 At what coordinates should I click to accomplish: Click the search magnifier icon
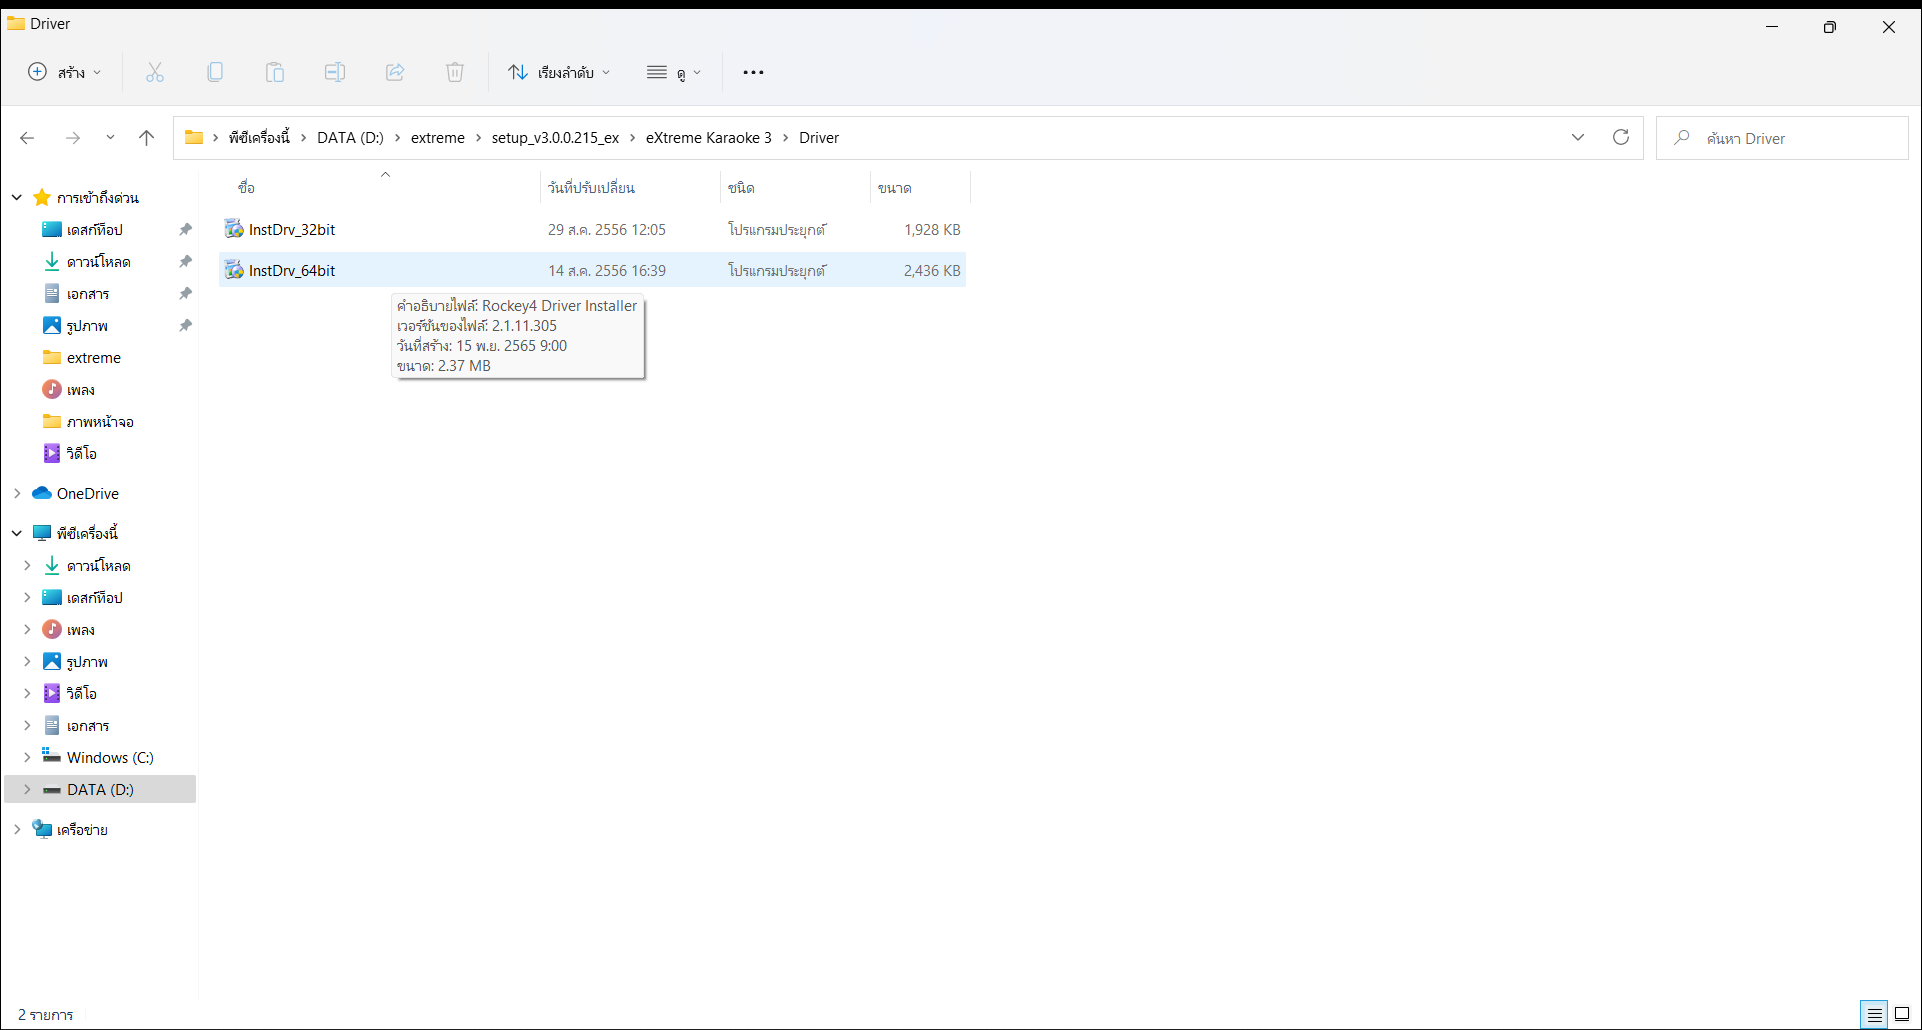tap(1682, 137)
